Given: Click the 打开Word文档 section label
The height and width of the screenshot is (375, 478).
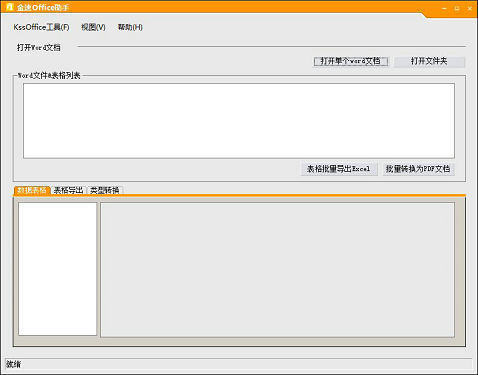Looking at the screenshot, I should click(x=39, y=47).
